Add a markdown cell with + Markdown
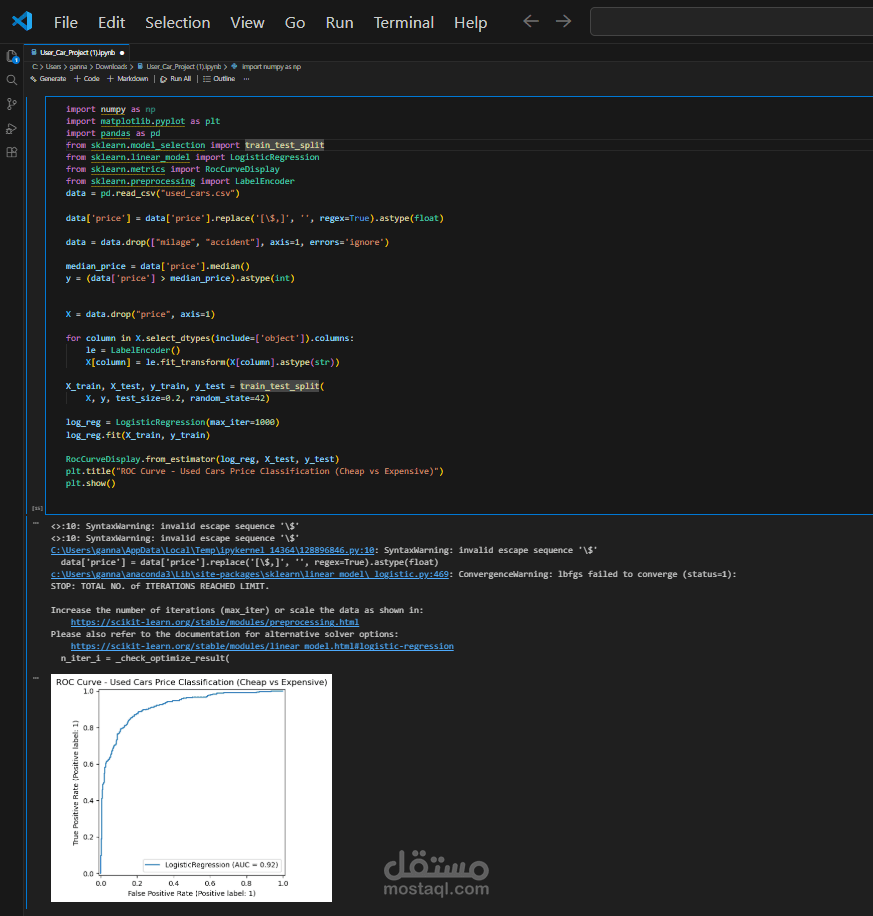Screen dimensions: 873x916 pyautogui.click(x=127, y=78)
